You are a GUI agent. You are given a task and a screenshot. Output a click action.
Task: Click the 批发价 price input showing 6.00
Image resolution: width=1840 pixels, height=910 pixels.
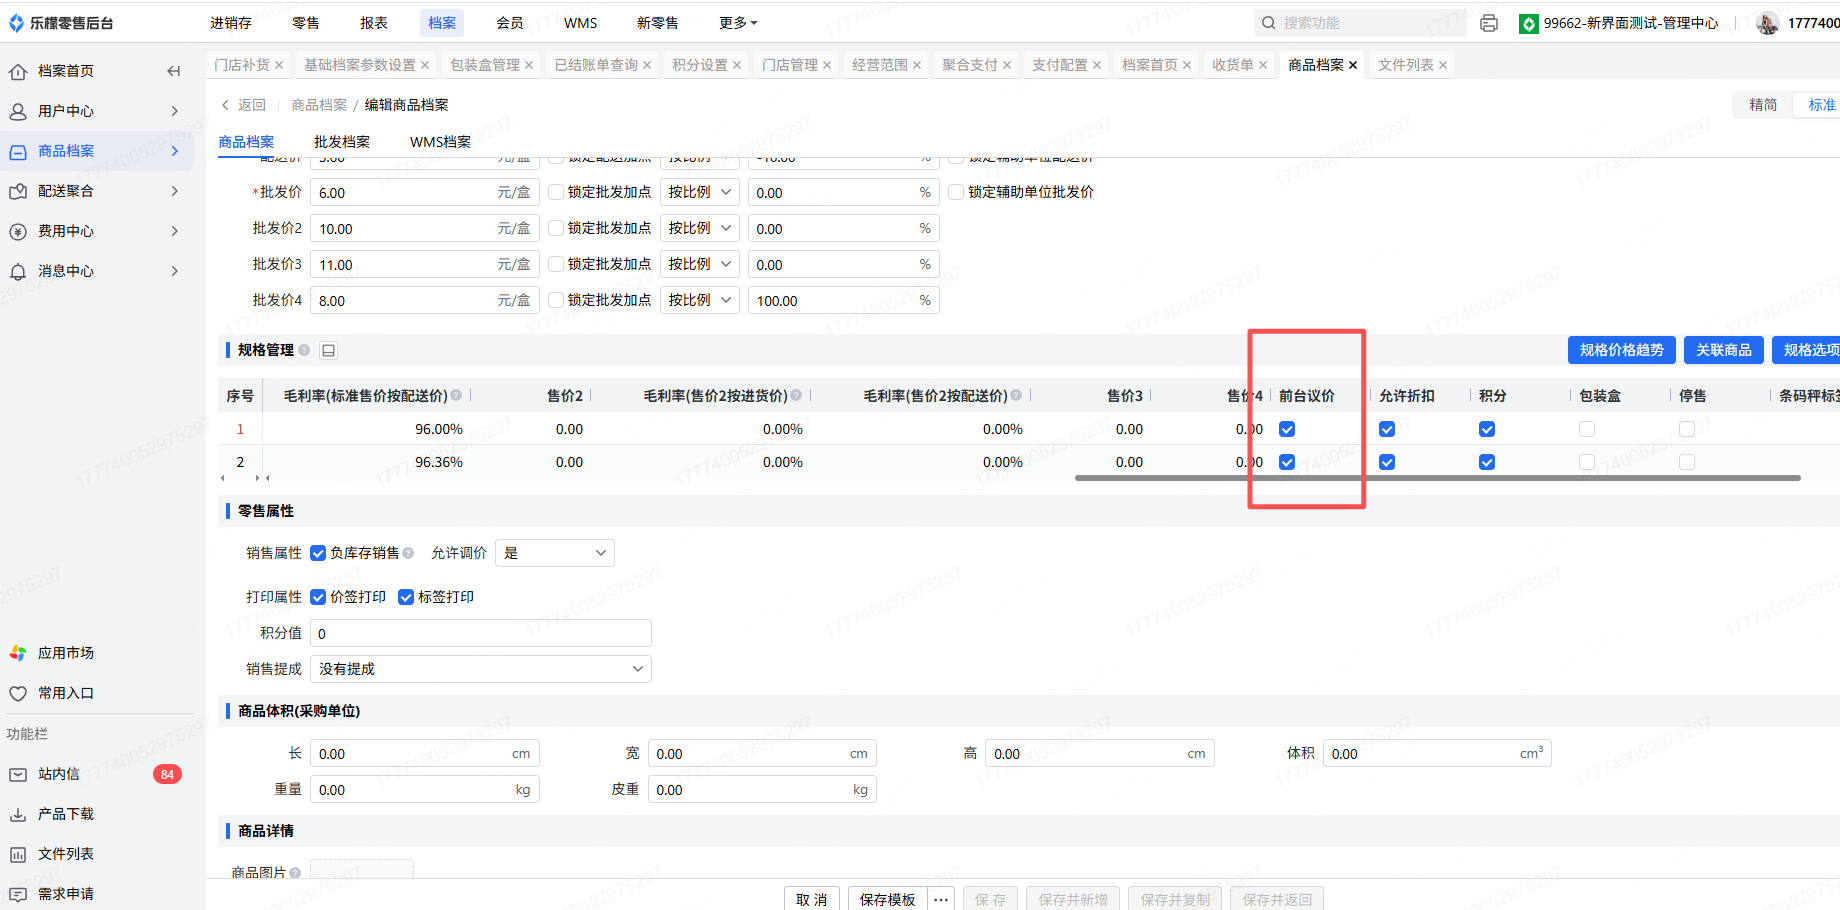[425, 192]
